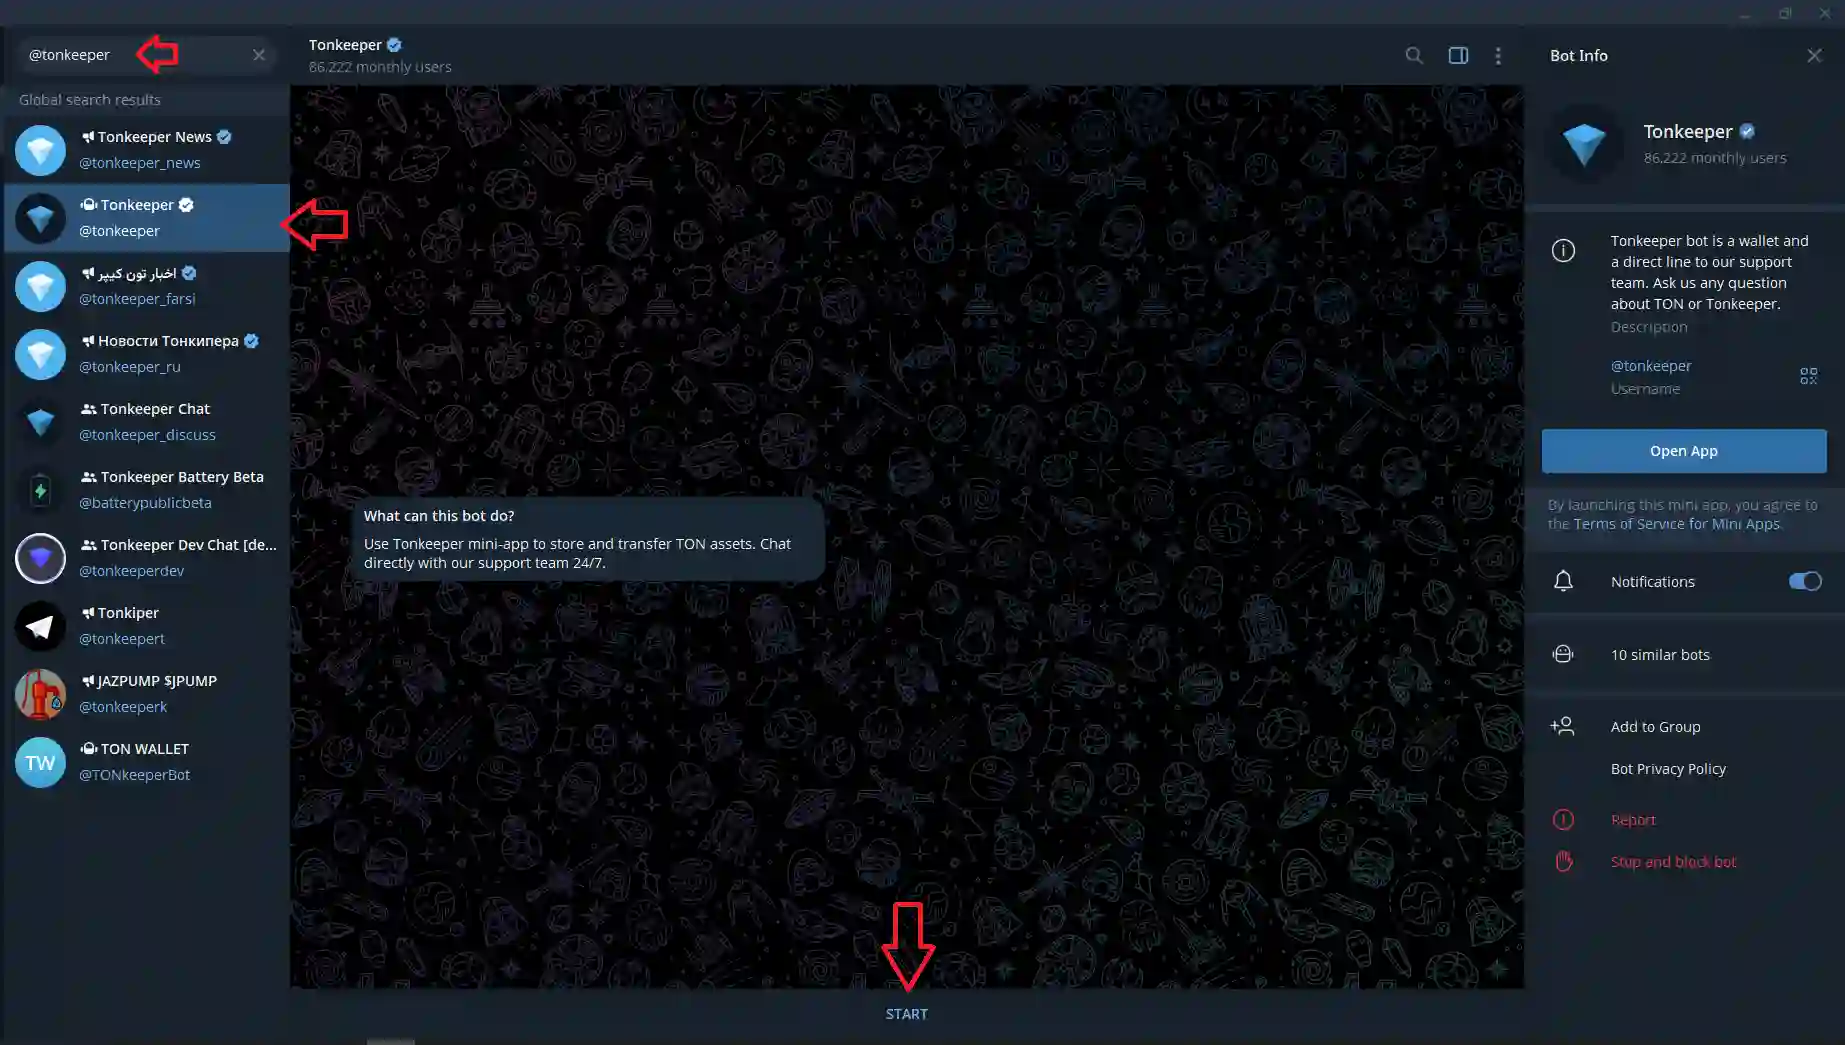Click the search icon in chat header
This screenshot has width=1845, height=1045.
pos(1413,56)
